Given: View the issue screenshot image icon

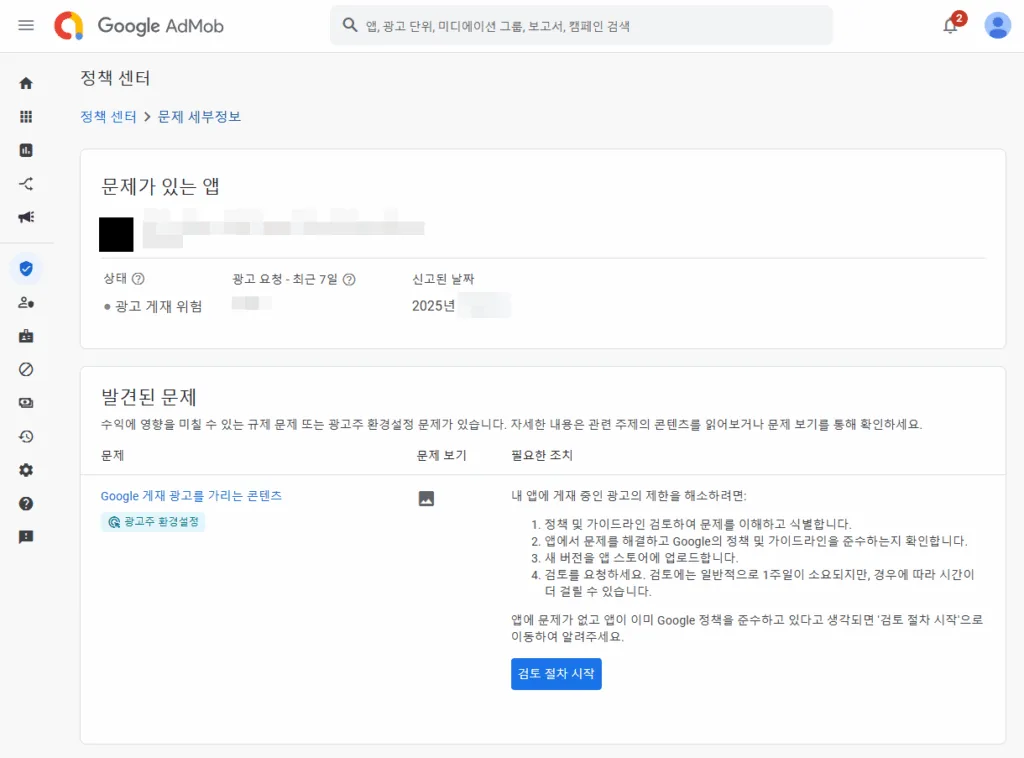Looking at the screenshot, I should [426, 499].
